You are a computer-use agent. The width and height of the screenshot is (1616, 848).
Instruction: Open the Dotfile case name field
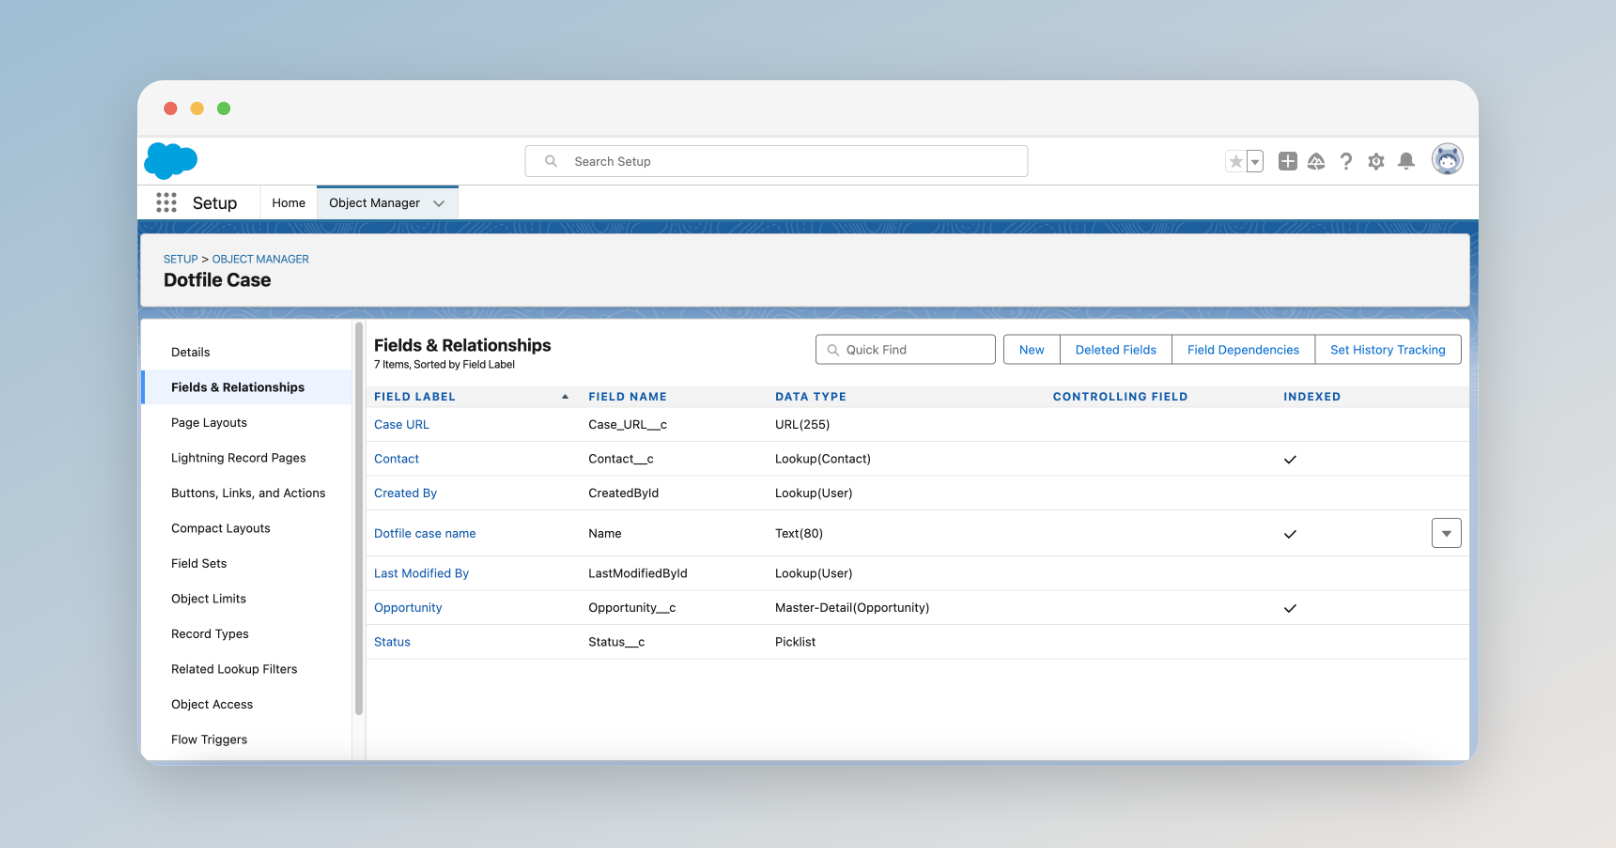point(425,534)
